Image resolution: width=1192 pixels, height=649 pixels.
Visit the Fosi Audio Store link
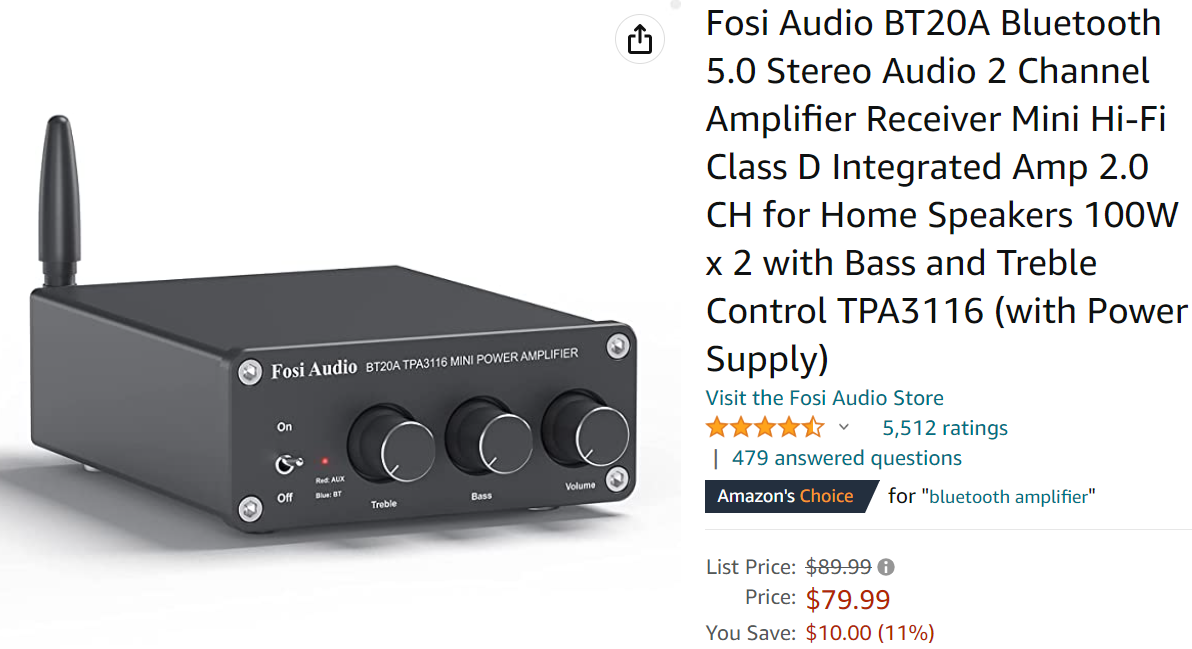click(824, 397)
